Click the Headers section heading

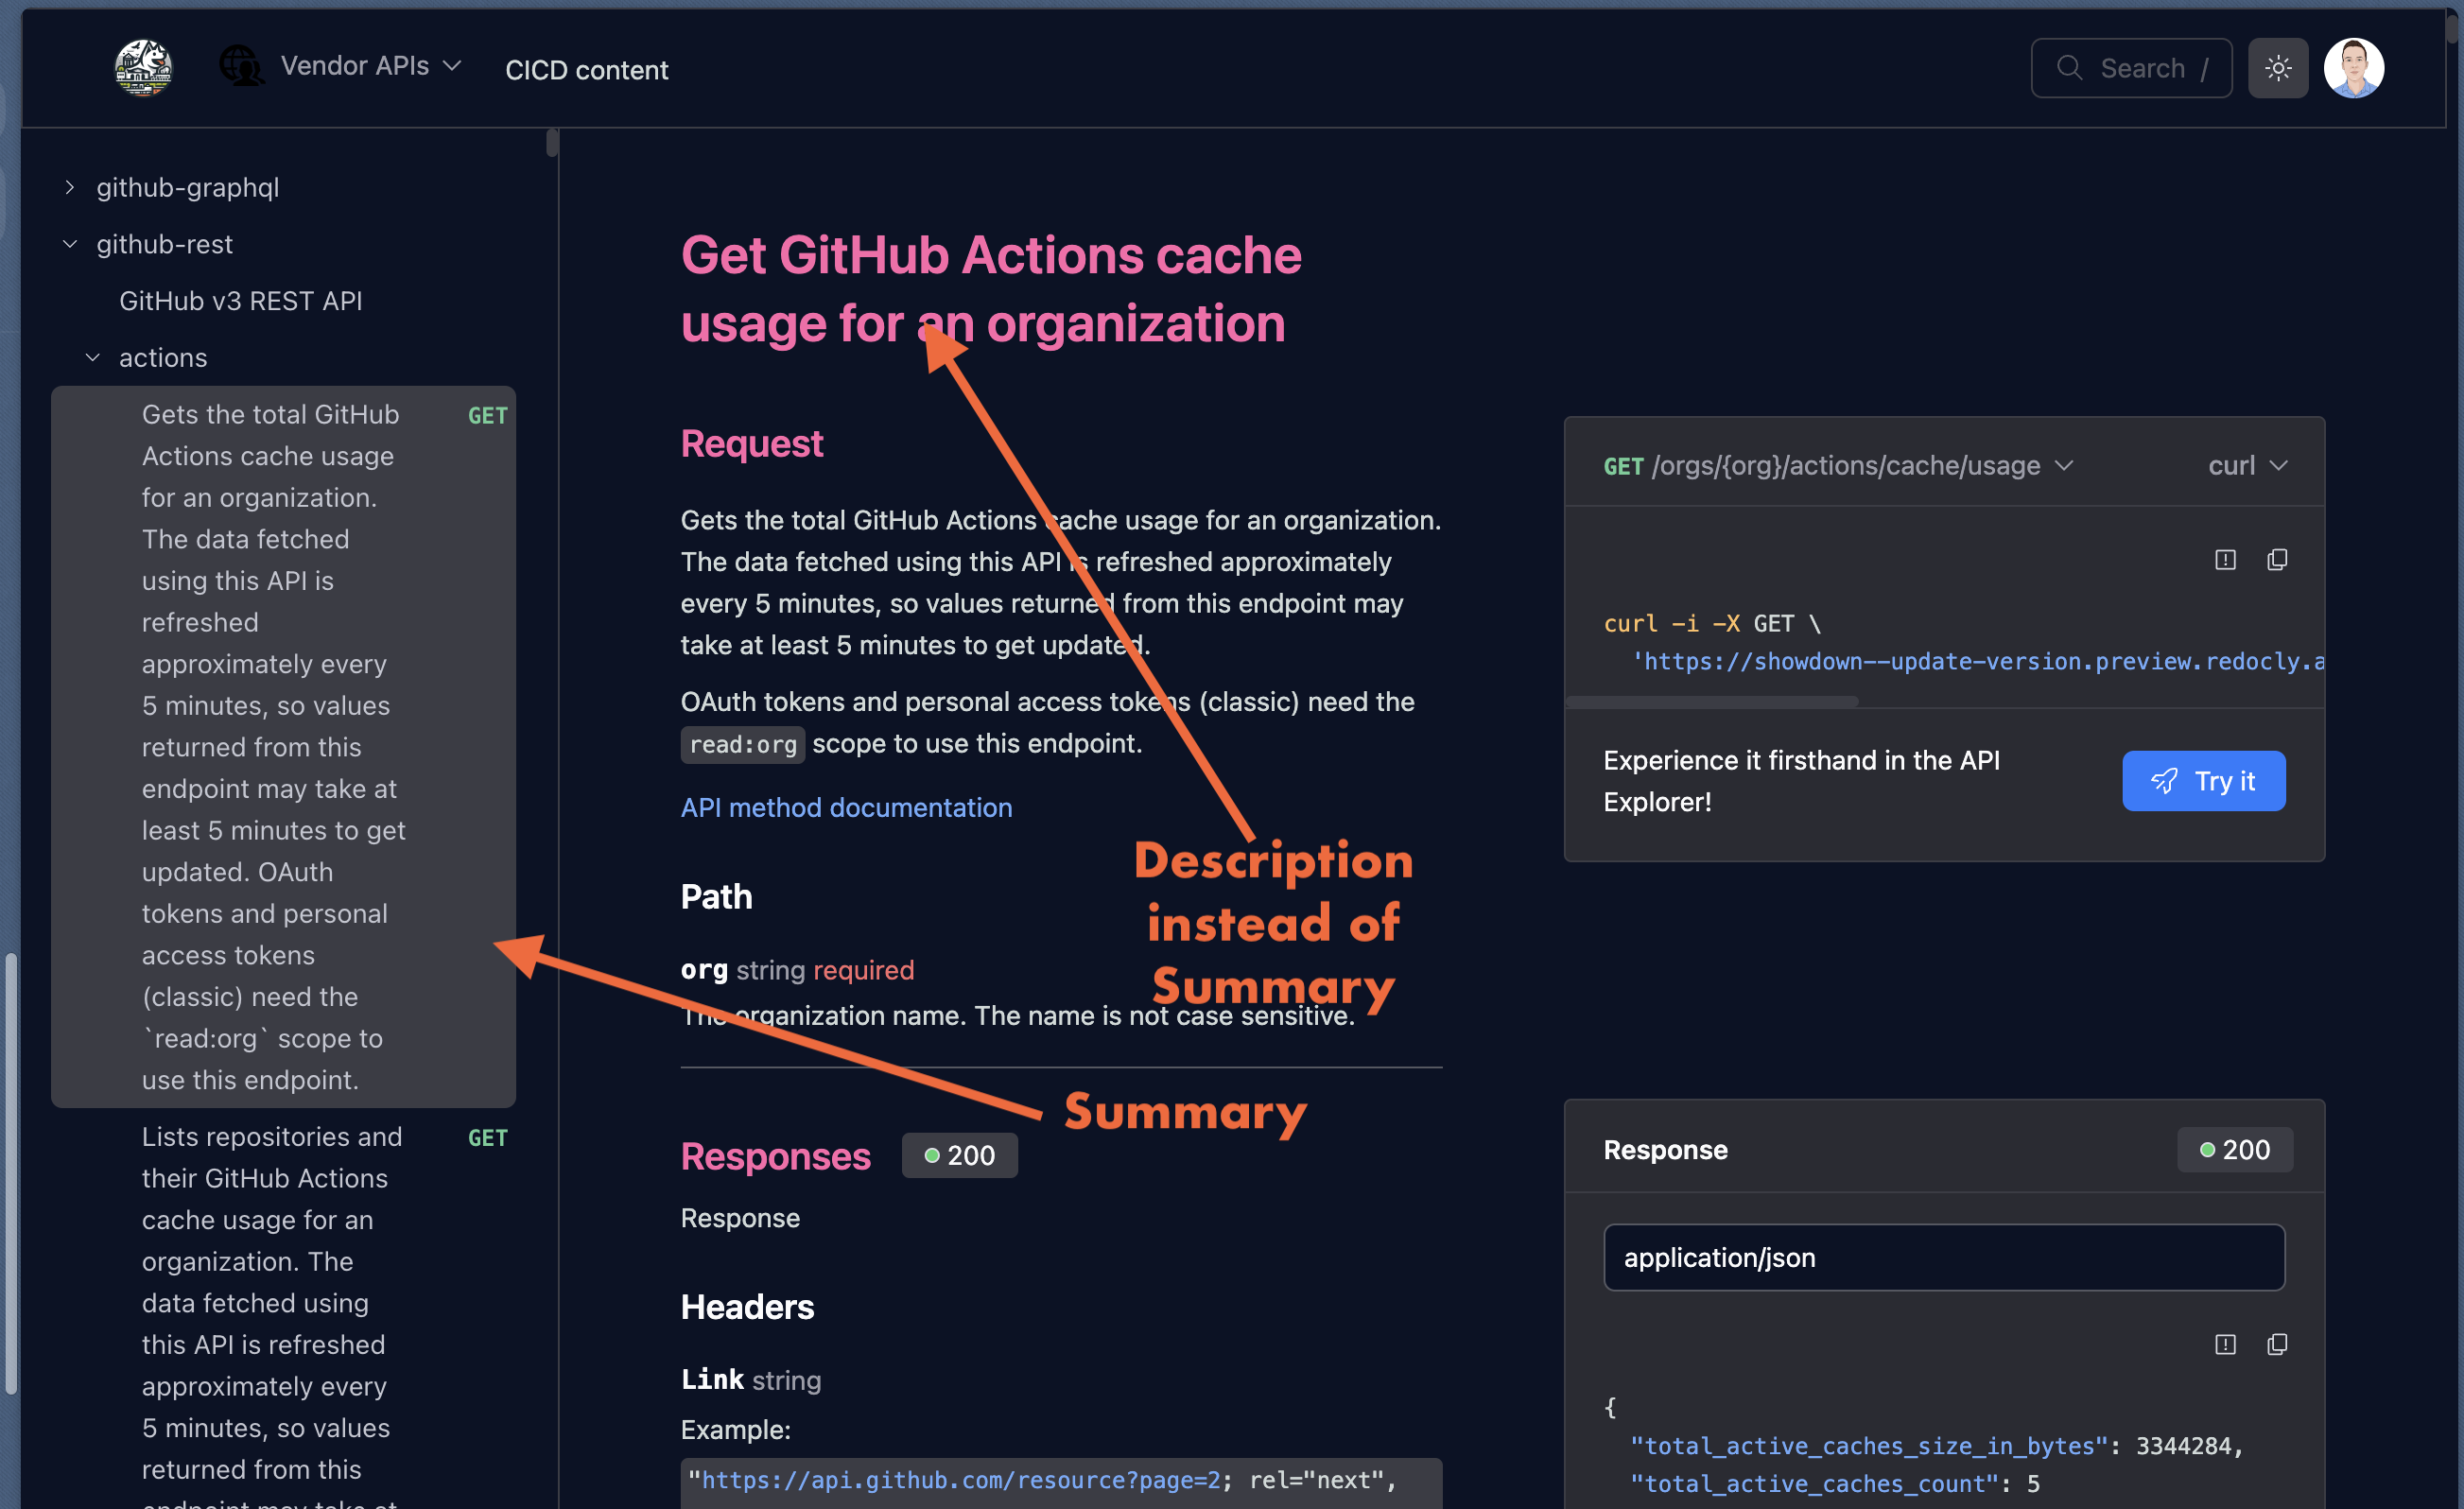click(x=748, y=1307)
